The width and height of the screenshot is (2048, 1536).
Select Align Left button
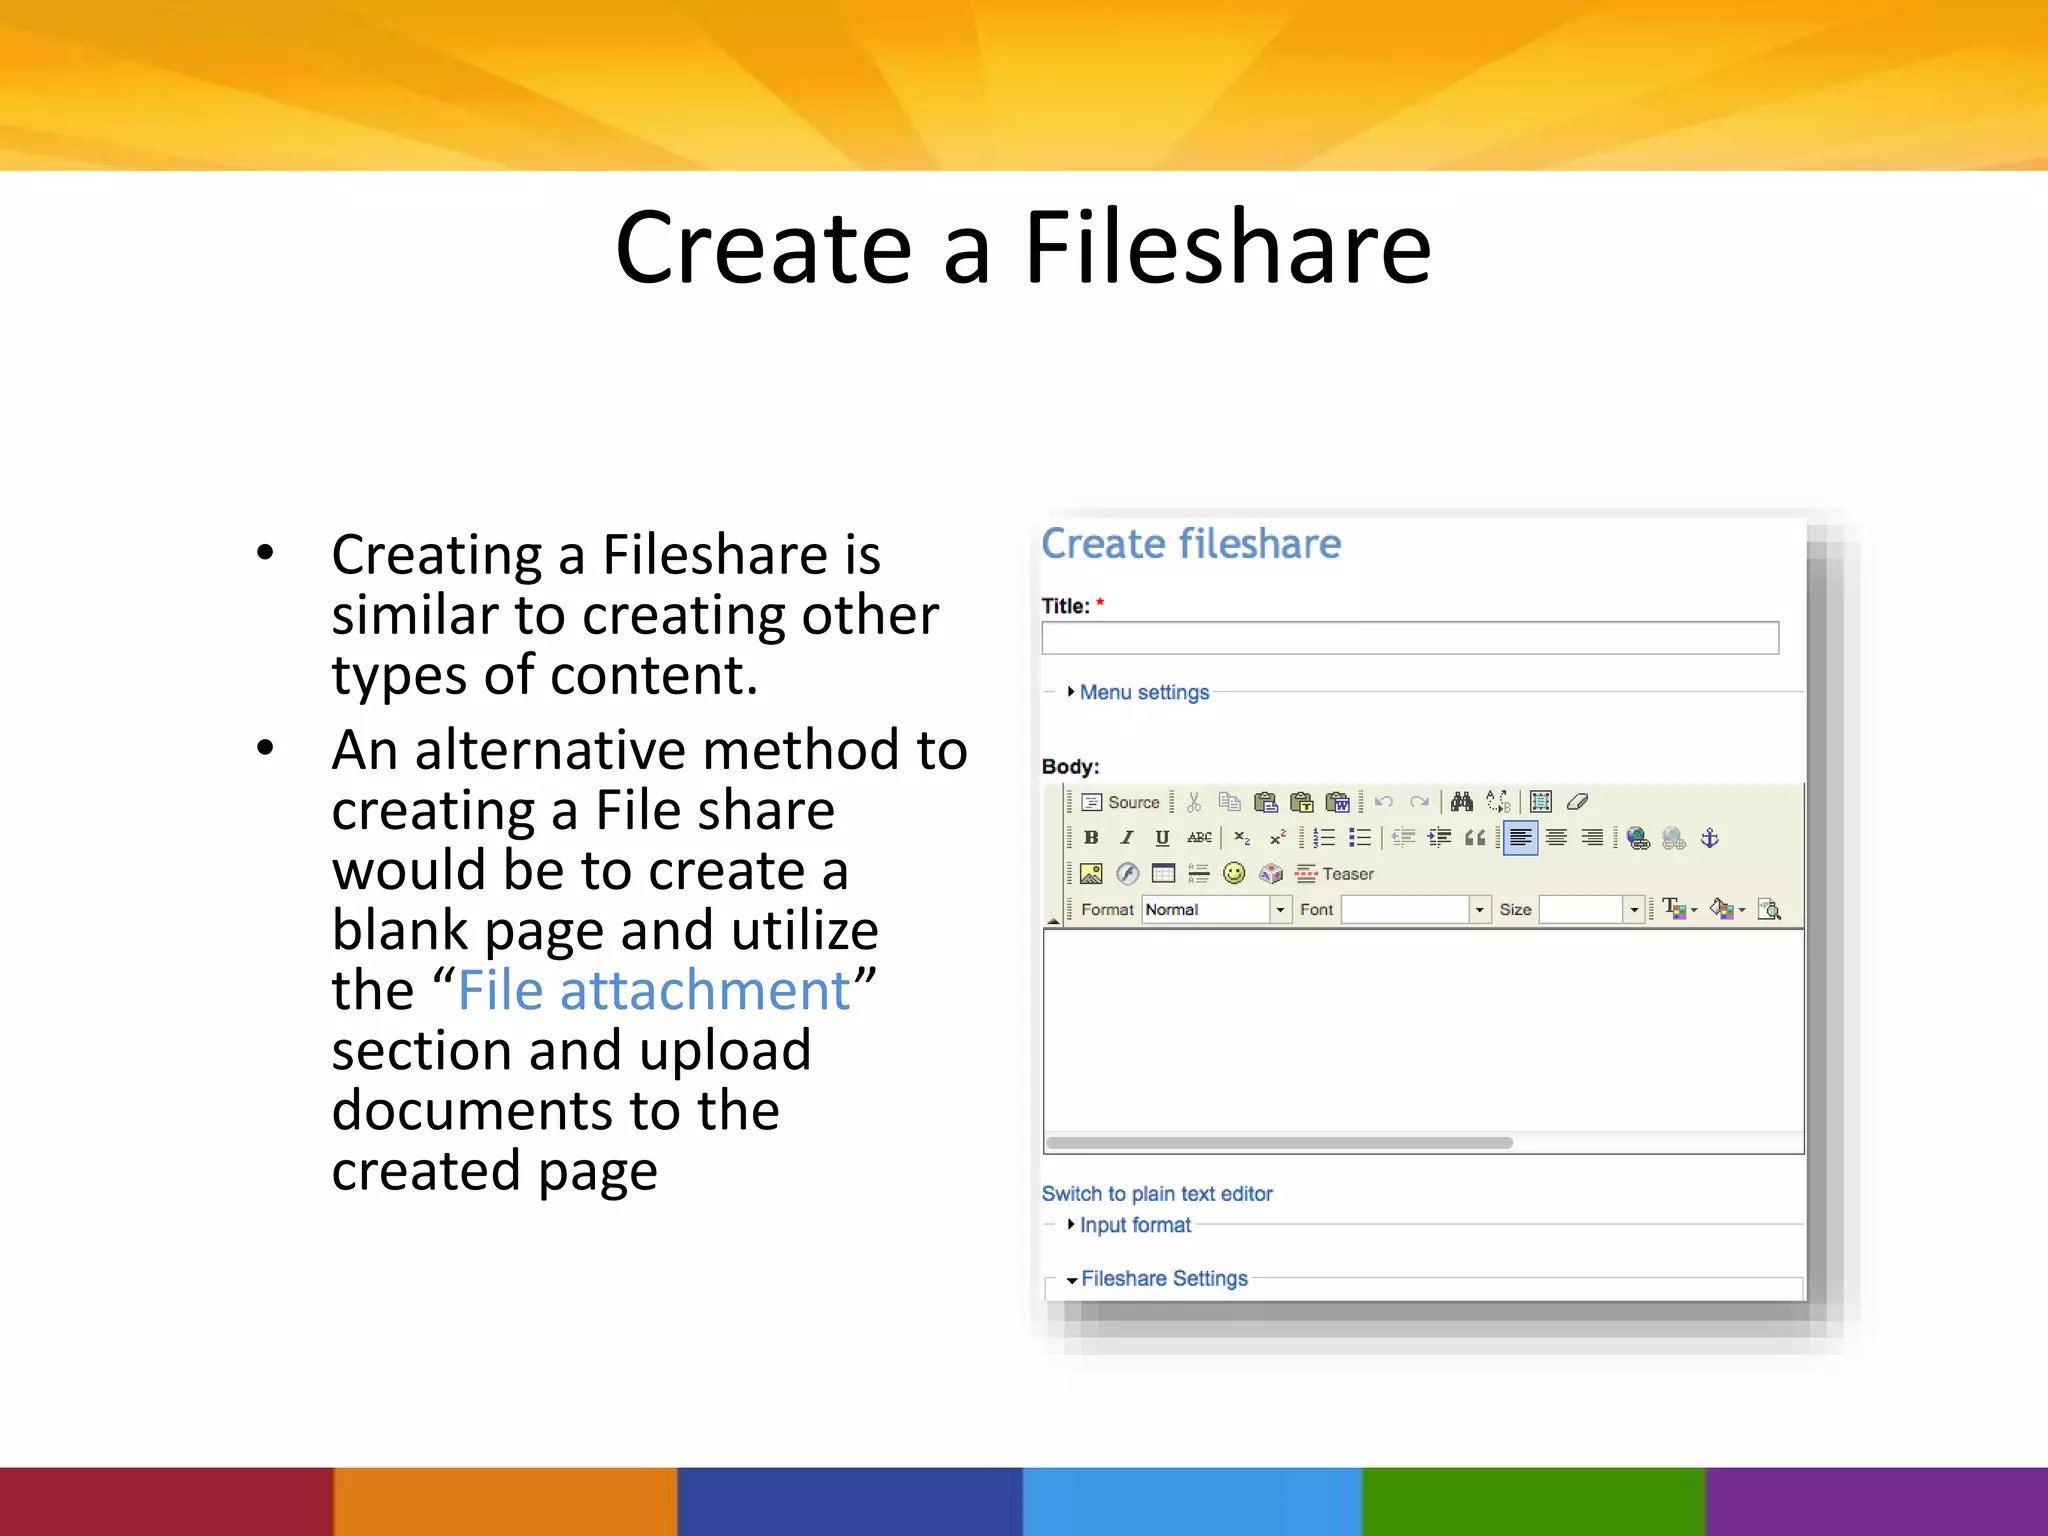click(x=1520, y=838)
